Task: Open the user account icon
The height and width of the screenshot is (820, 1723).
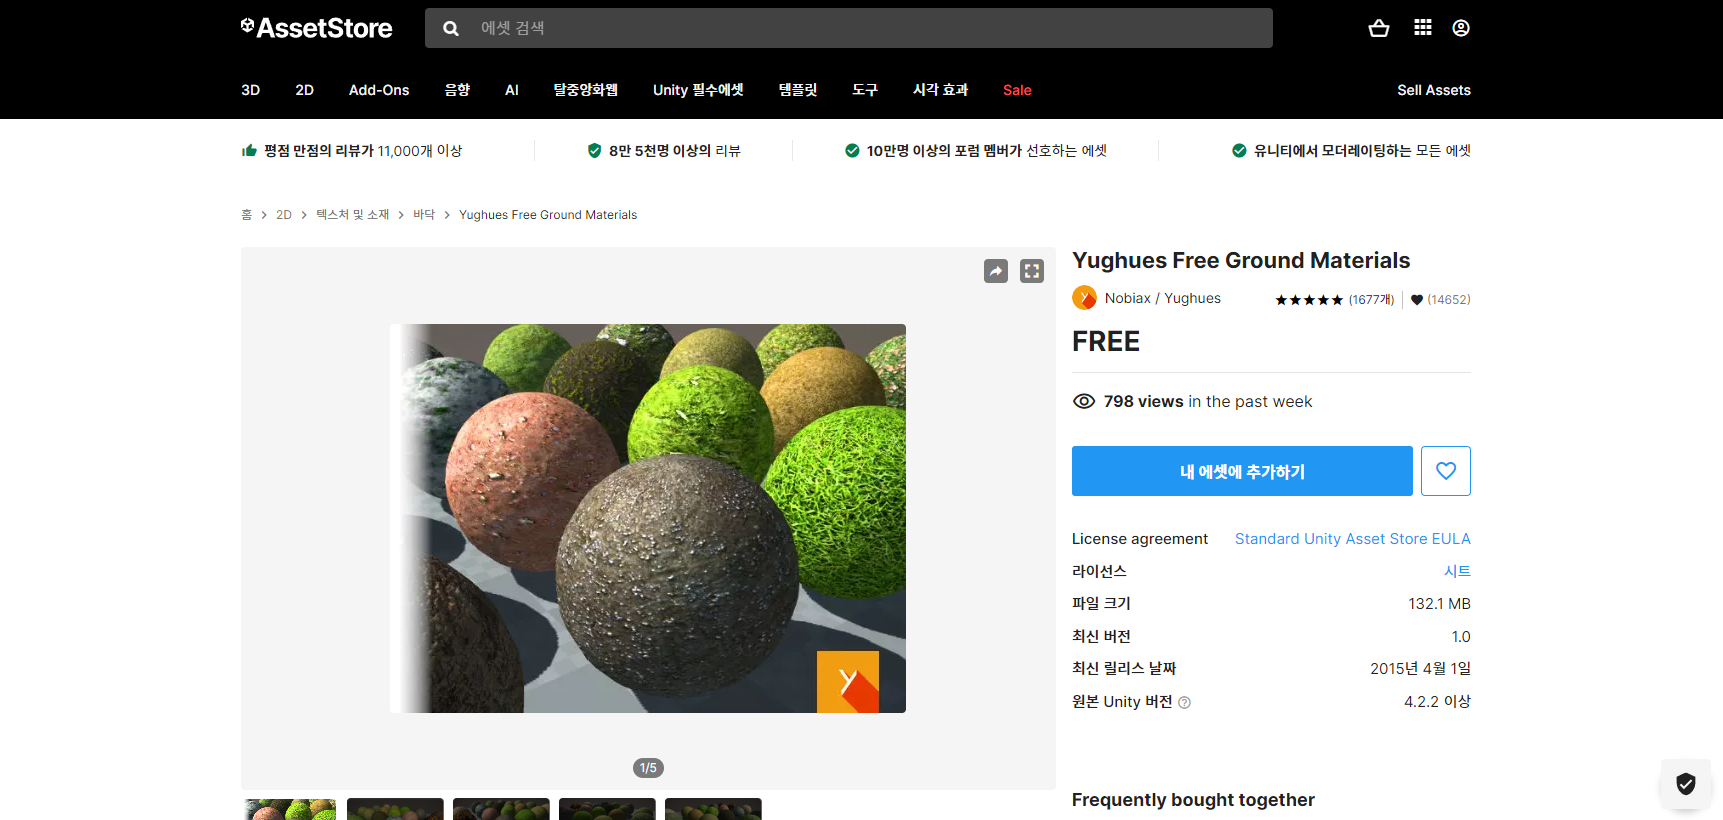Action: coord(1461,28)
